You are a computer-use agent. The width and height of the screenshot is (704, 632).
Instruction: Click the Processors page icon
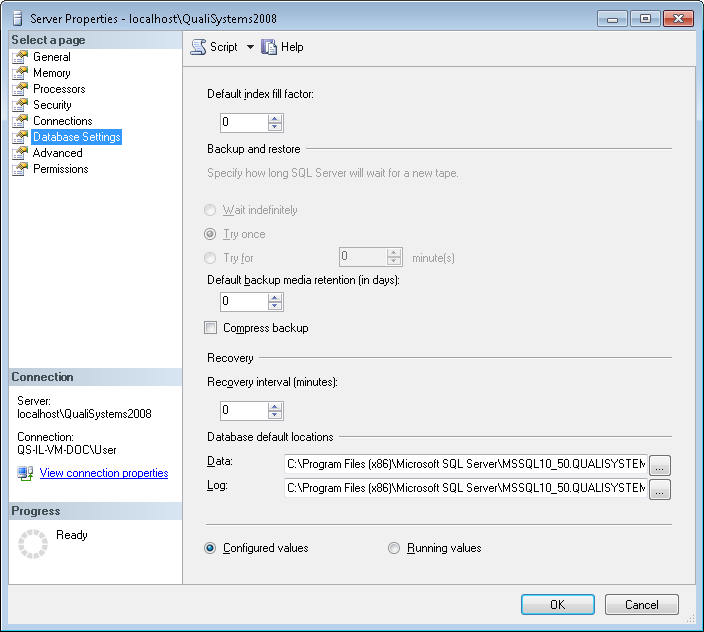[x=19, y=89]
